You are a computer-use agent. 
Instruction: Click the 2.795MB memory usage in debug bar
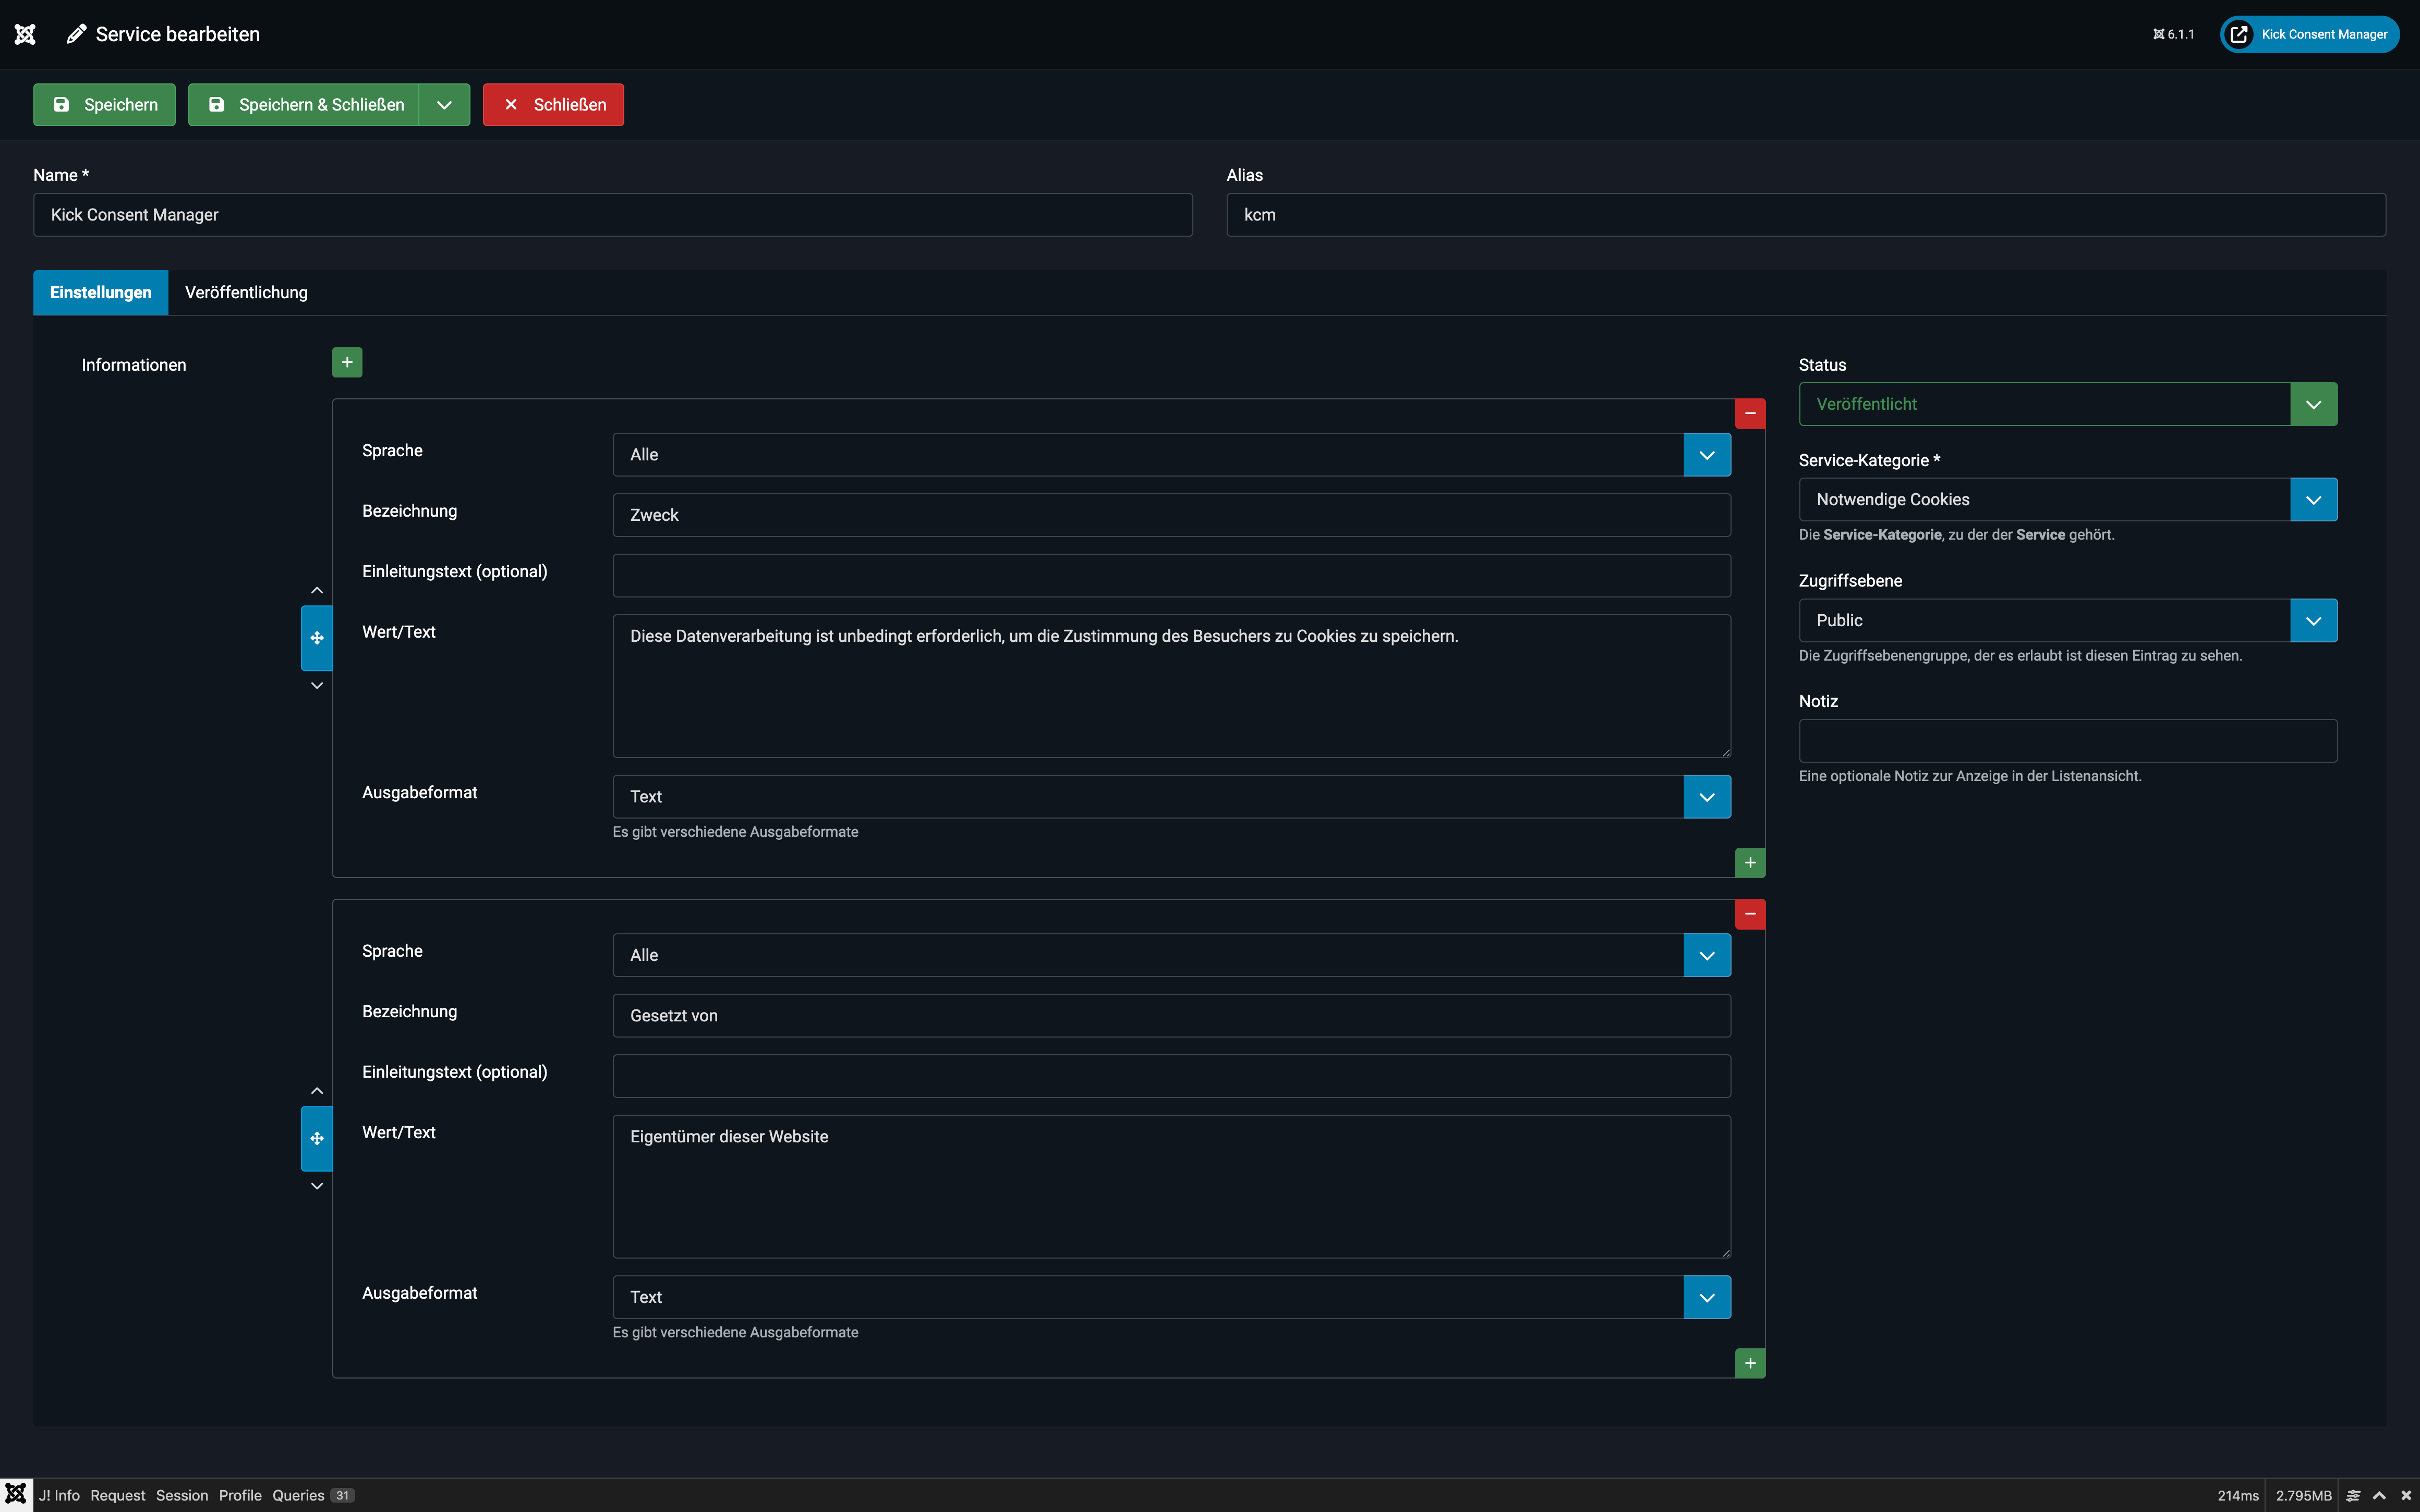pyautogui.click(x=2304, y=1495)
